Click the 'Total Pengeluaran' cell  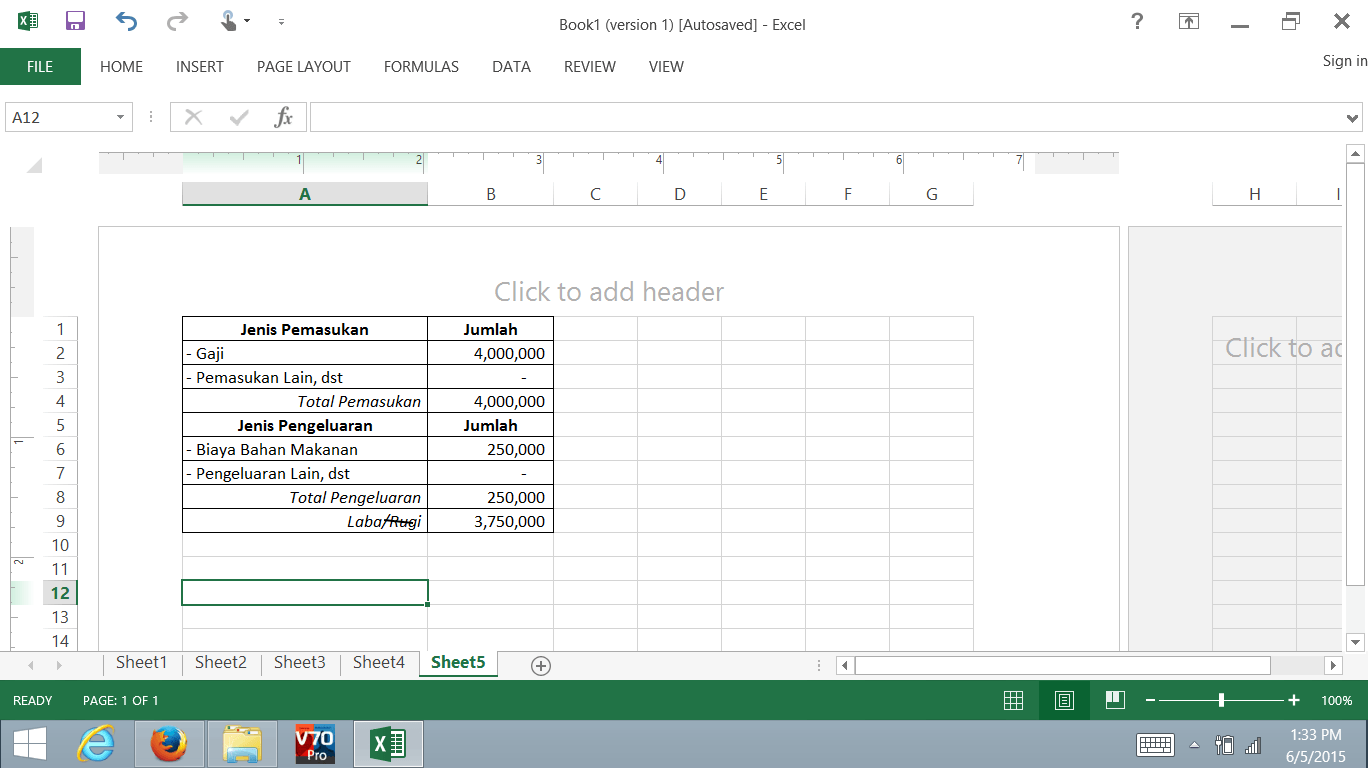(305, 497)
